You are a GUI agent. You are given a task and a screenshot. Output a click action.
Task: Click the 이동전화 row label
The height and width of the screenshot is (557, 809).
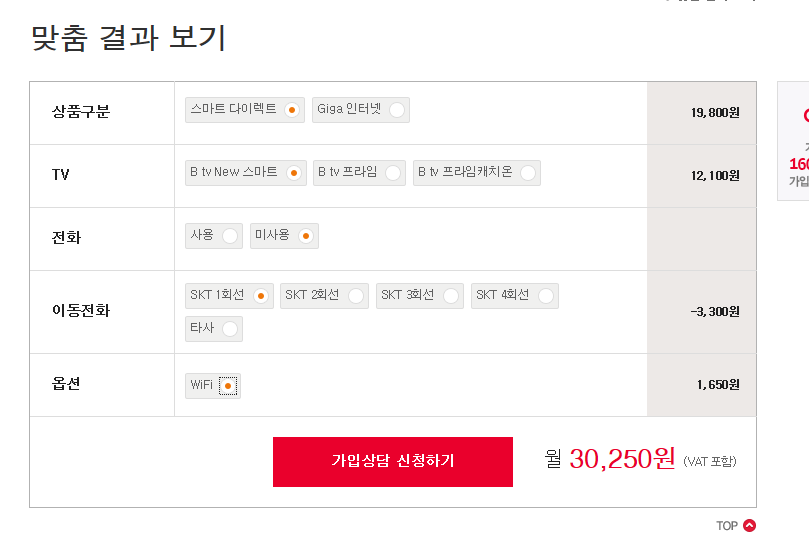(81, 311)
